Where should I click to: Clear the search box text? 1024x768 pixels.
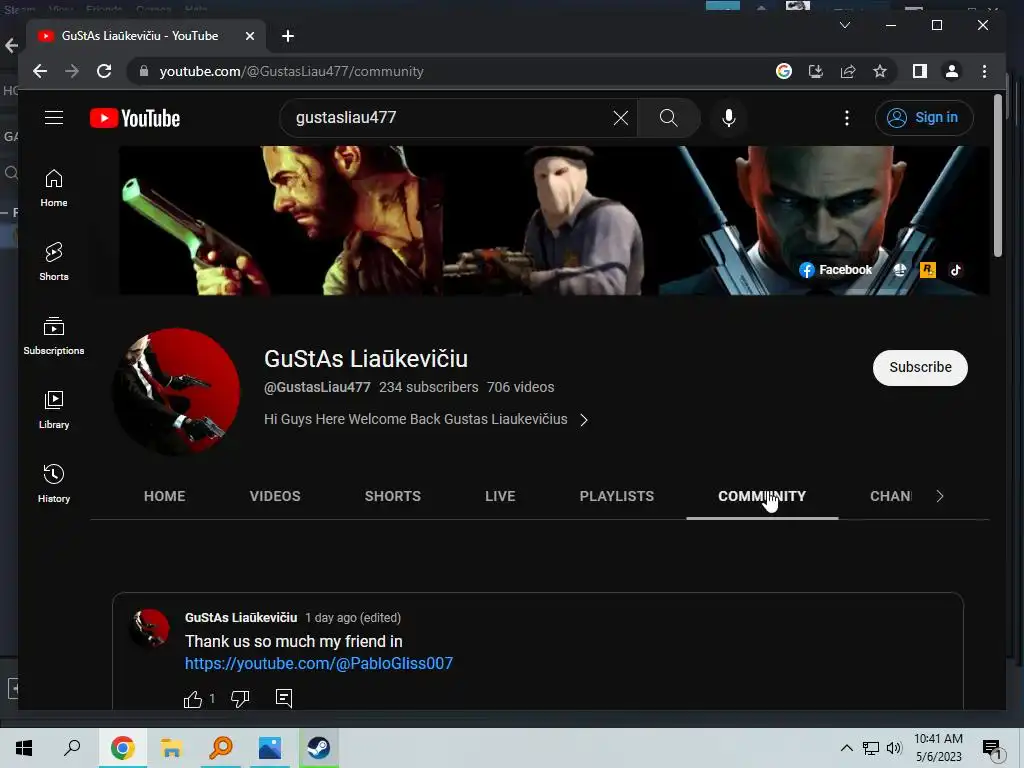(620, 118)
